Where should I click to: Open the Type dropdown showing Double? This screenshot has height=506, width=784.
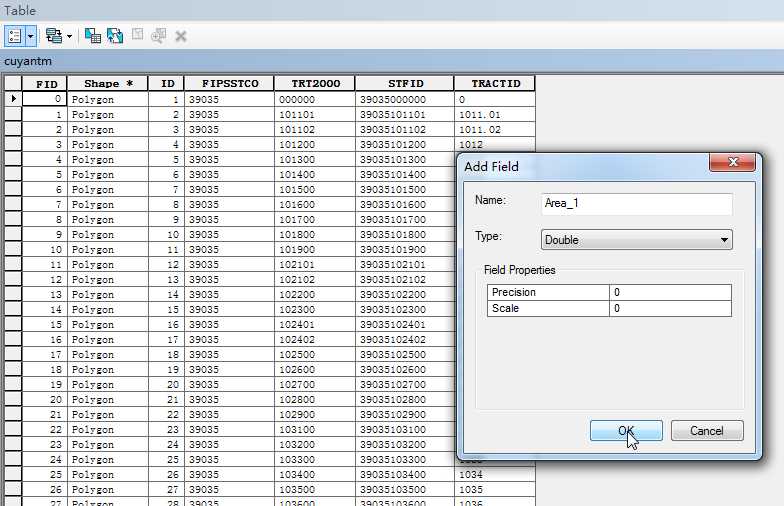[x=636, y=240]
